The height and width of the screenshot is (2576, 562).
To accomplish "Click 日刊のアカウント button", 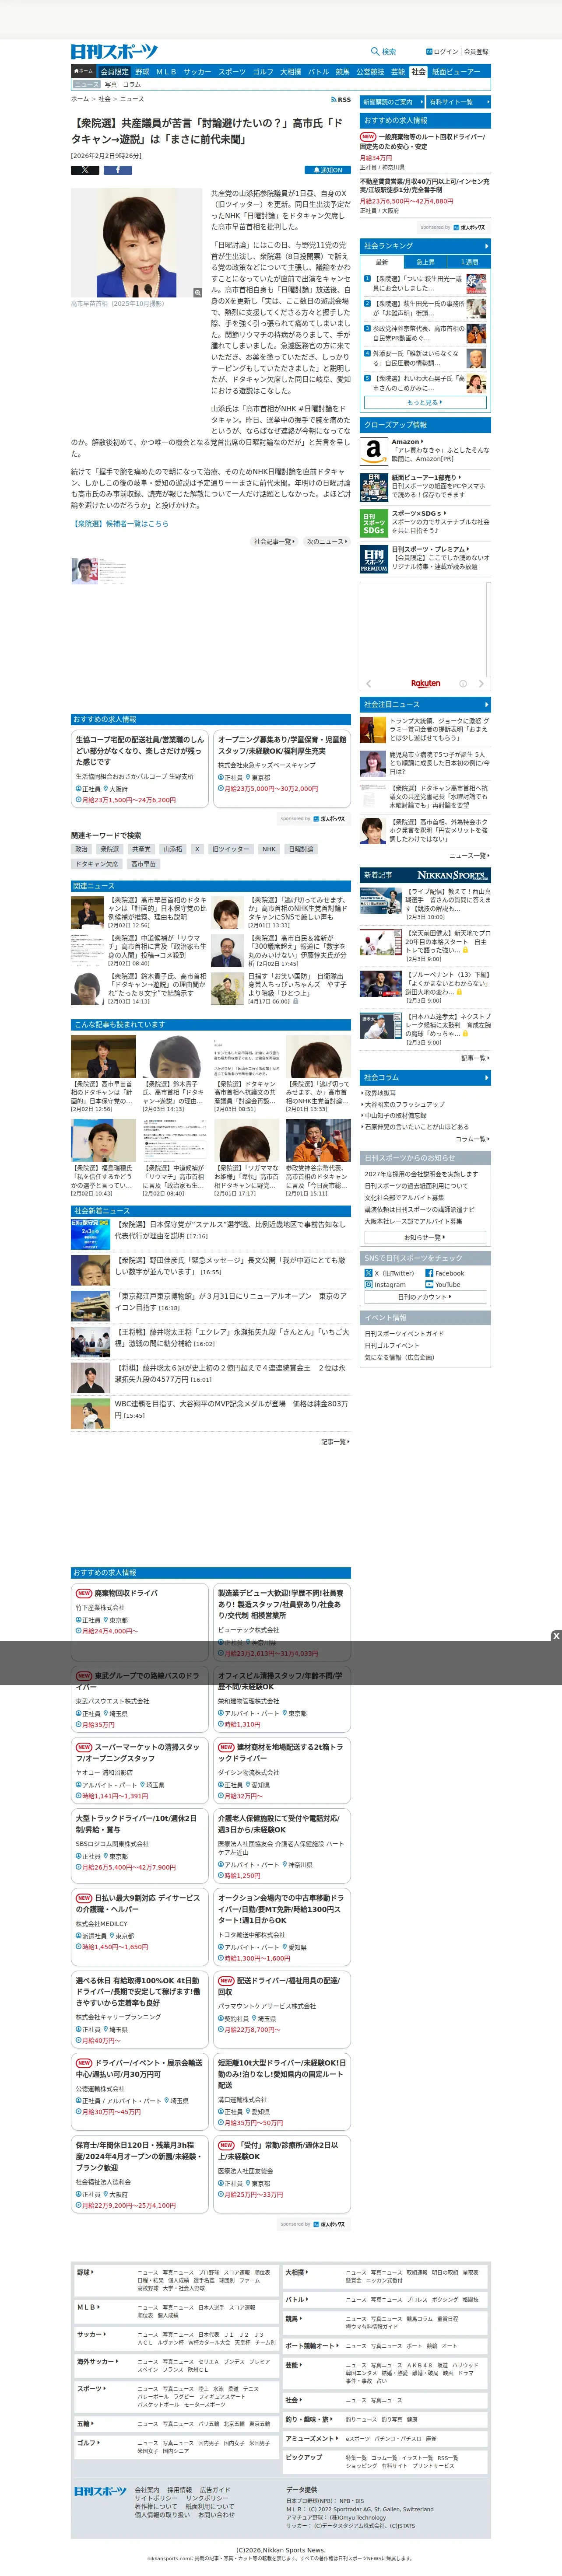I will (425, 1297).
